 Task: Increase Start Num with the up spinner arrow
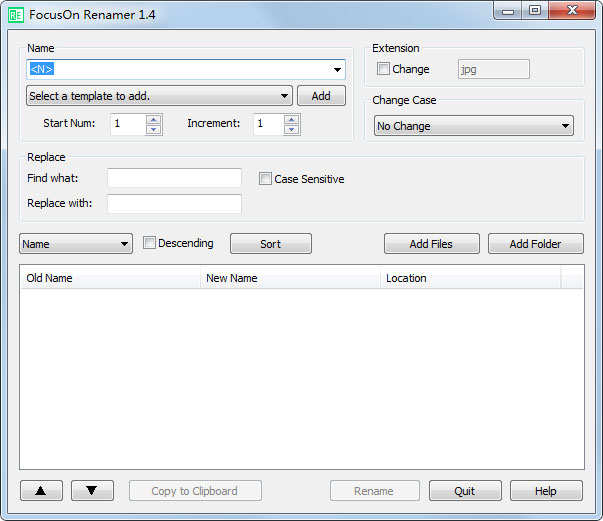pos(154,119)
